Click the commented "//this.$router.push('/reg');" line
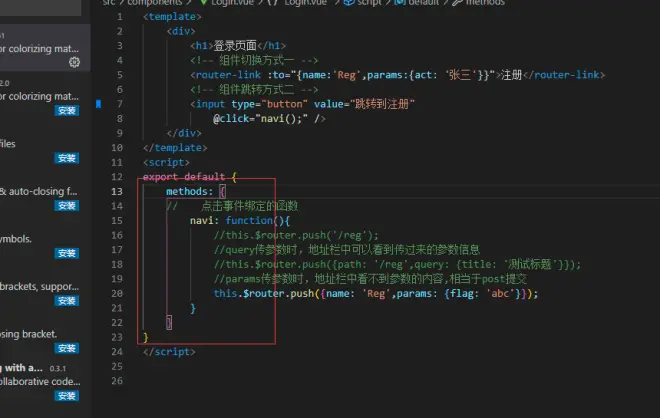660x418 pixels. 296,235
